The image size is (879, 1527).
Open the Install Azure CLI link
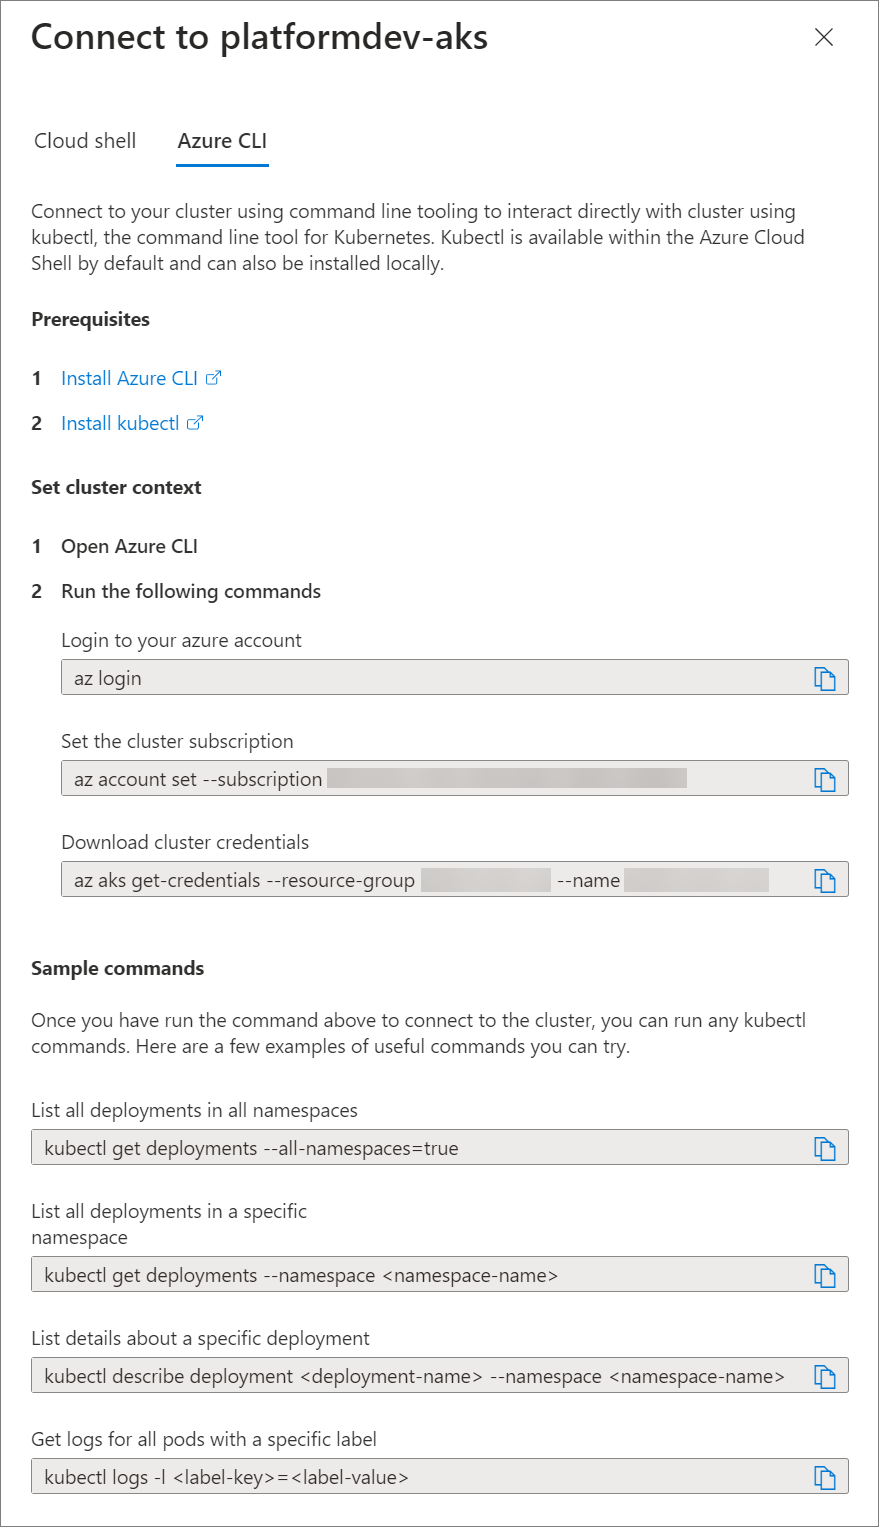point(129,378)
